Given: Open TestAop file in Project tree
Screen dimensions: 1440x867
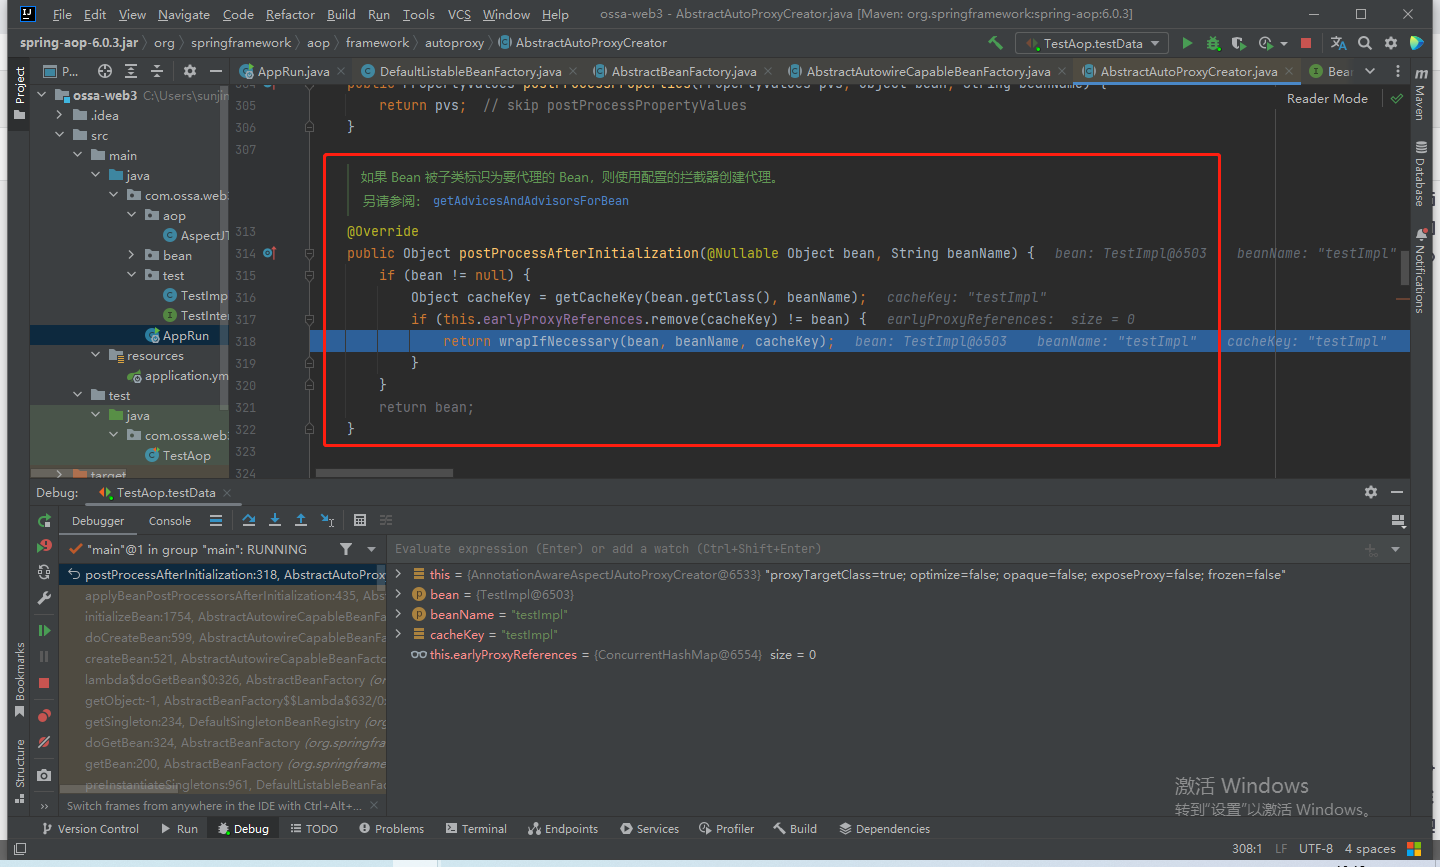Looking at the screenshot, I should 186,455.
